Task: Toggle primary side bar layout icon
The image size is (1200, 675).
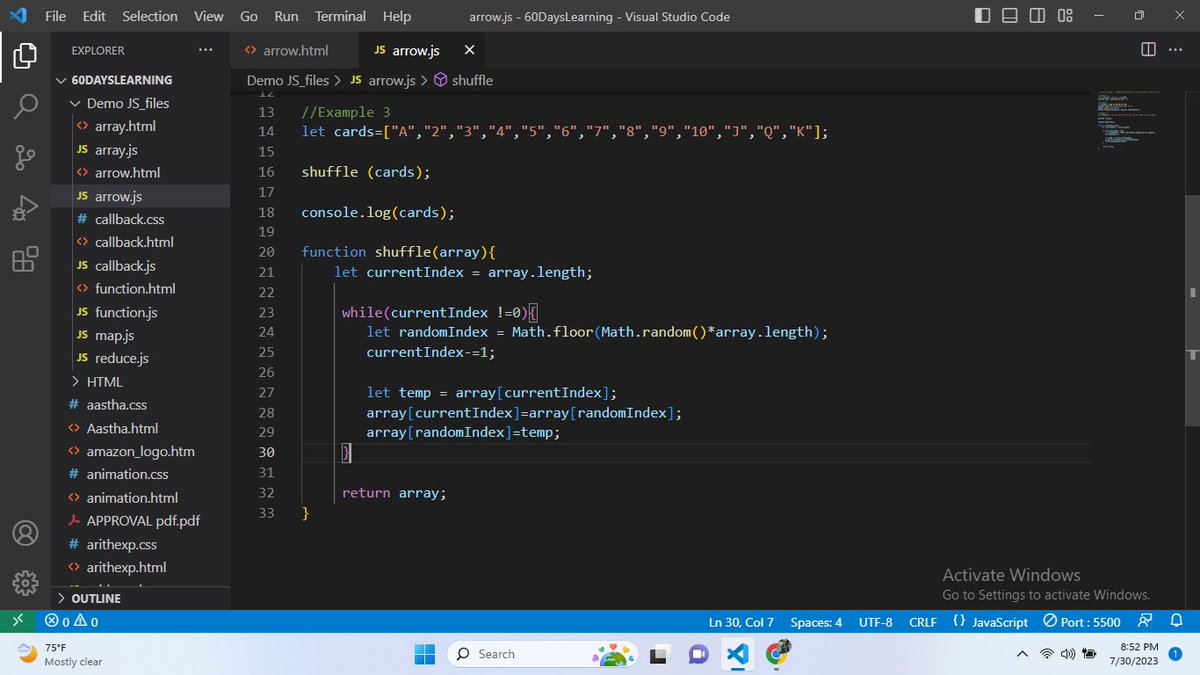Action: pyautogui.click(x=983, y=16)
